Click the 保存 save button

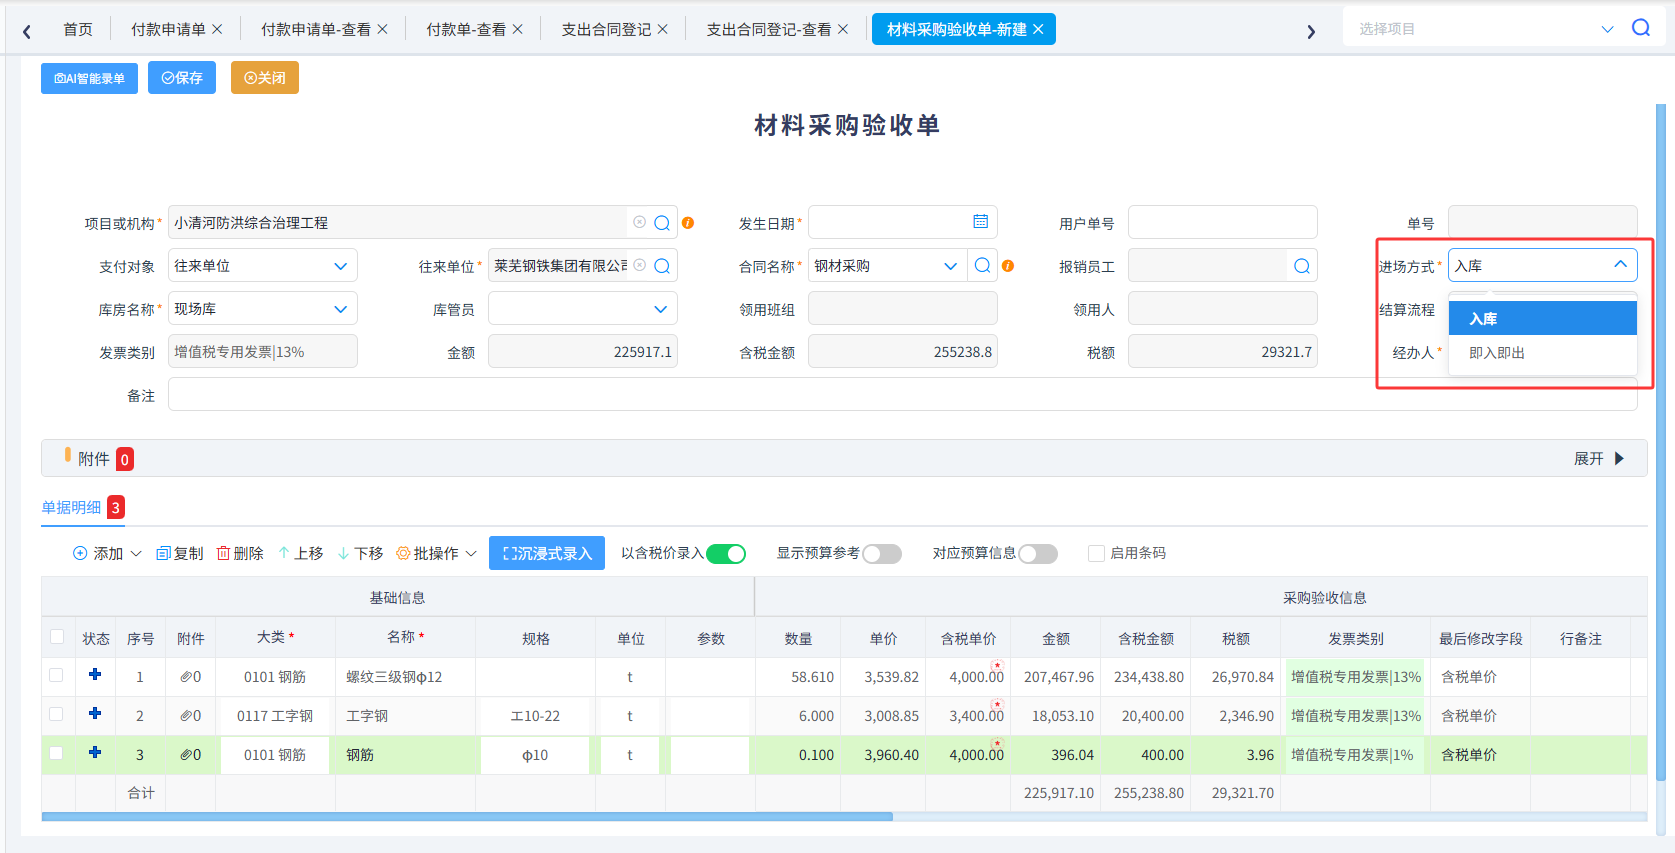[x=182, y=78]
